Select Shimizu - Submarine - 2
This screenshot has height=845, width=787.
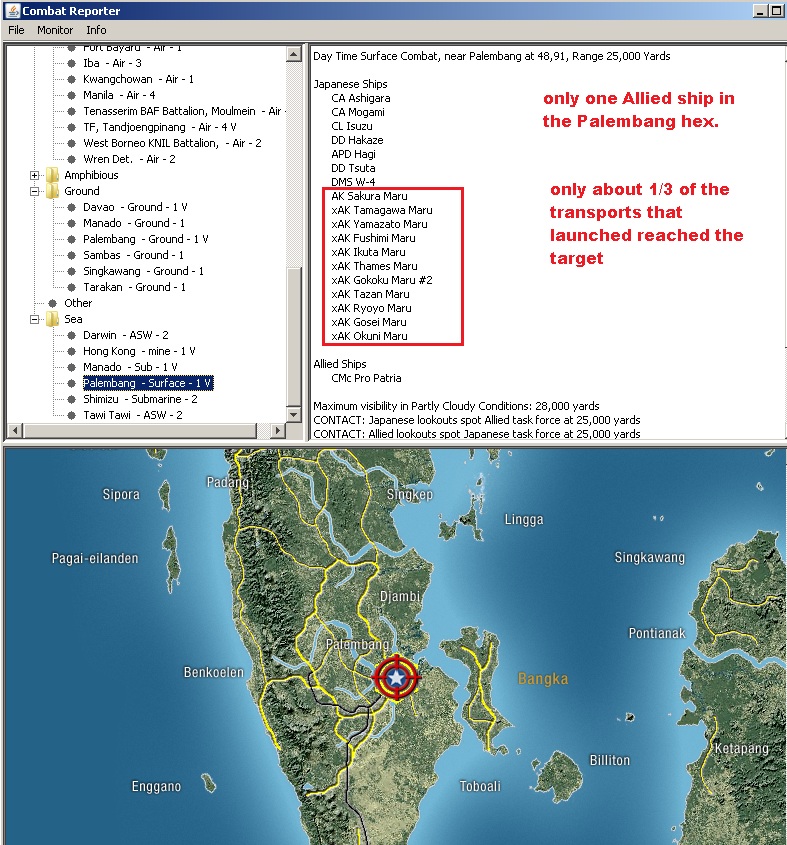pyautogui.click(x=140, y=399)
